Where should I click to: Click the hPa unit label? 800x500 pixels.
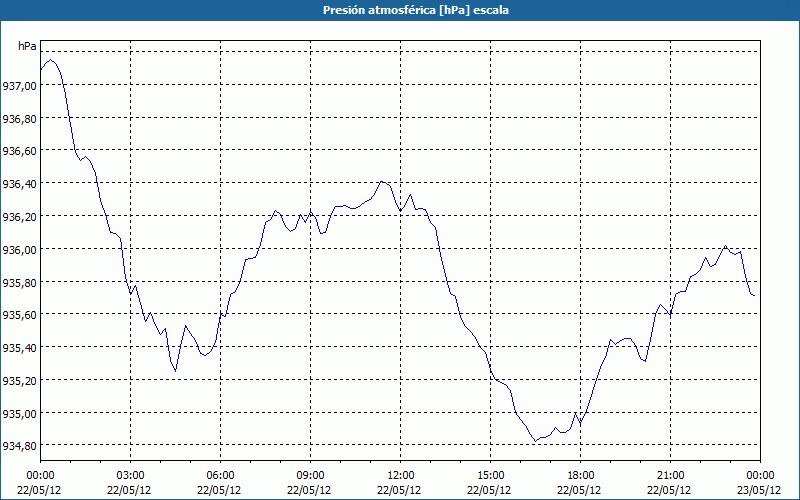coord(27,46)
